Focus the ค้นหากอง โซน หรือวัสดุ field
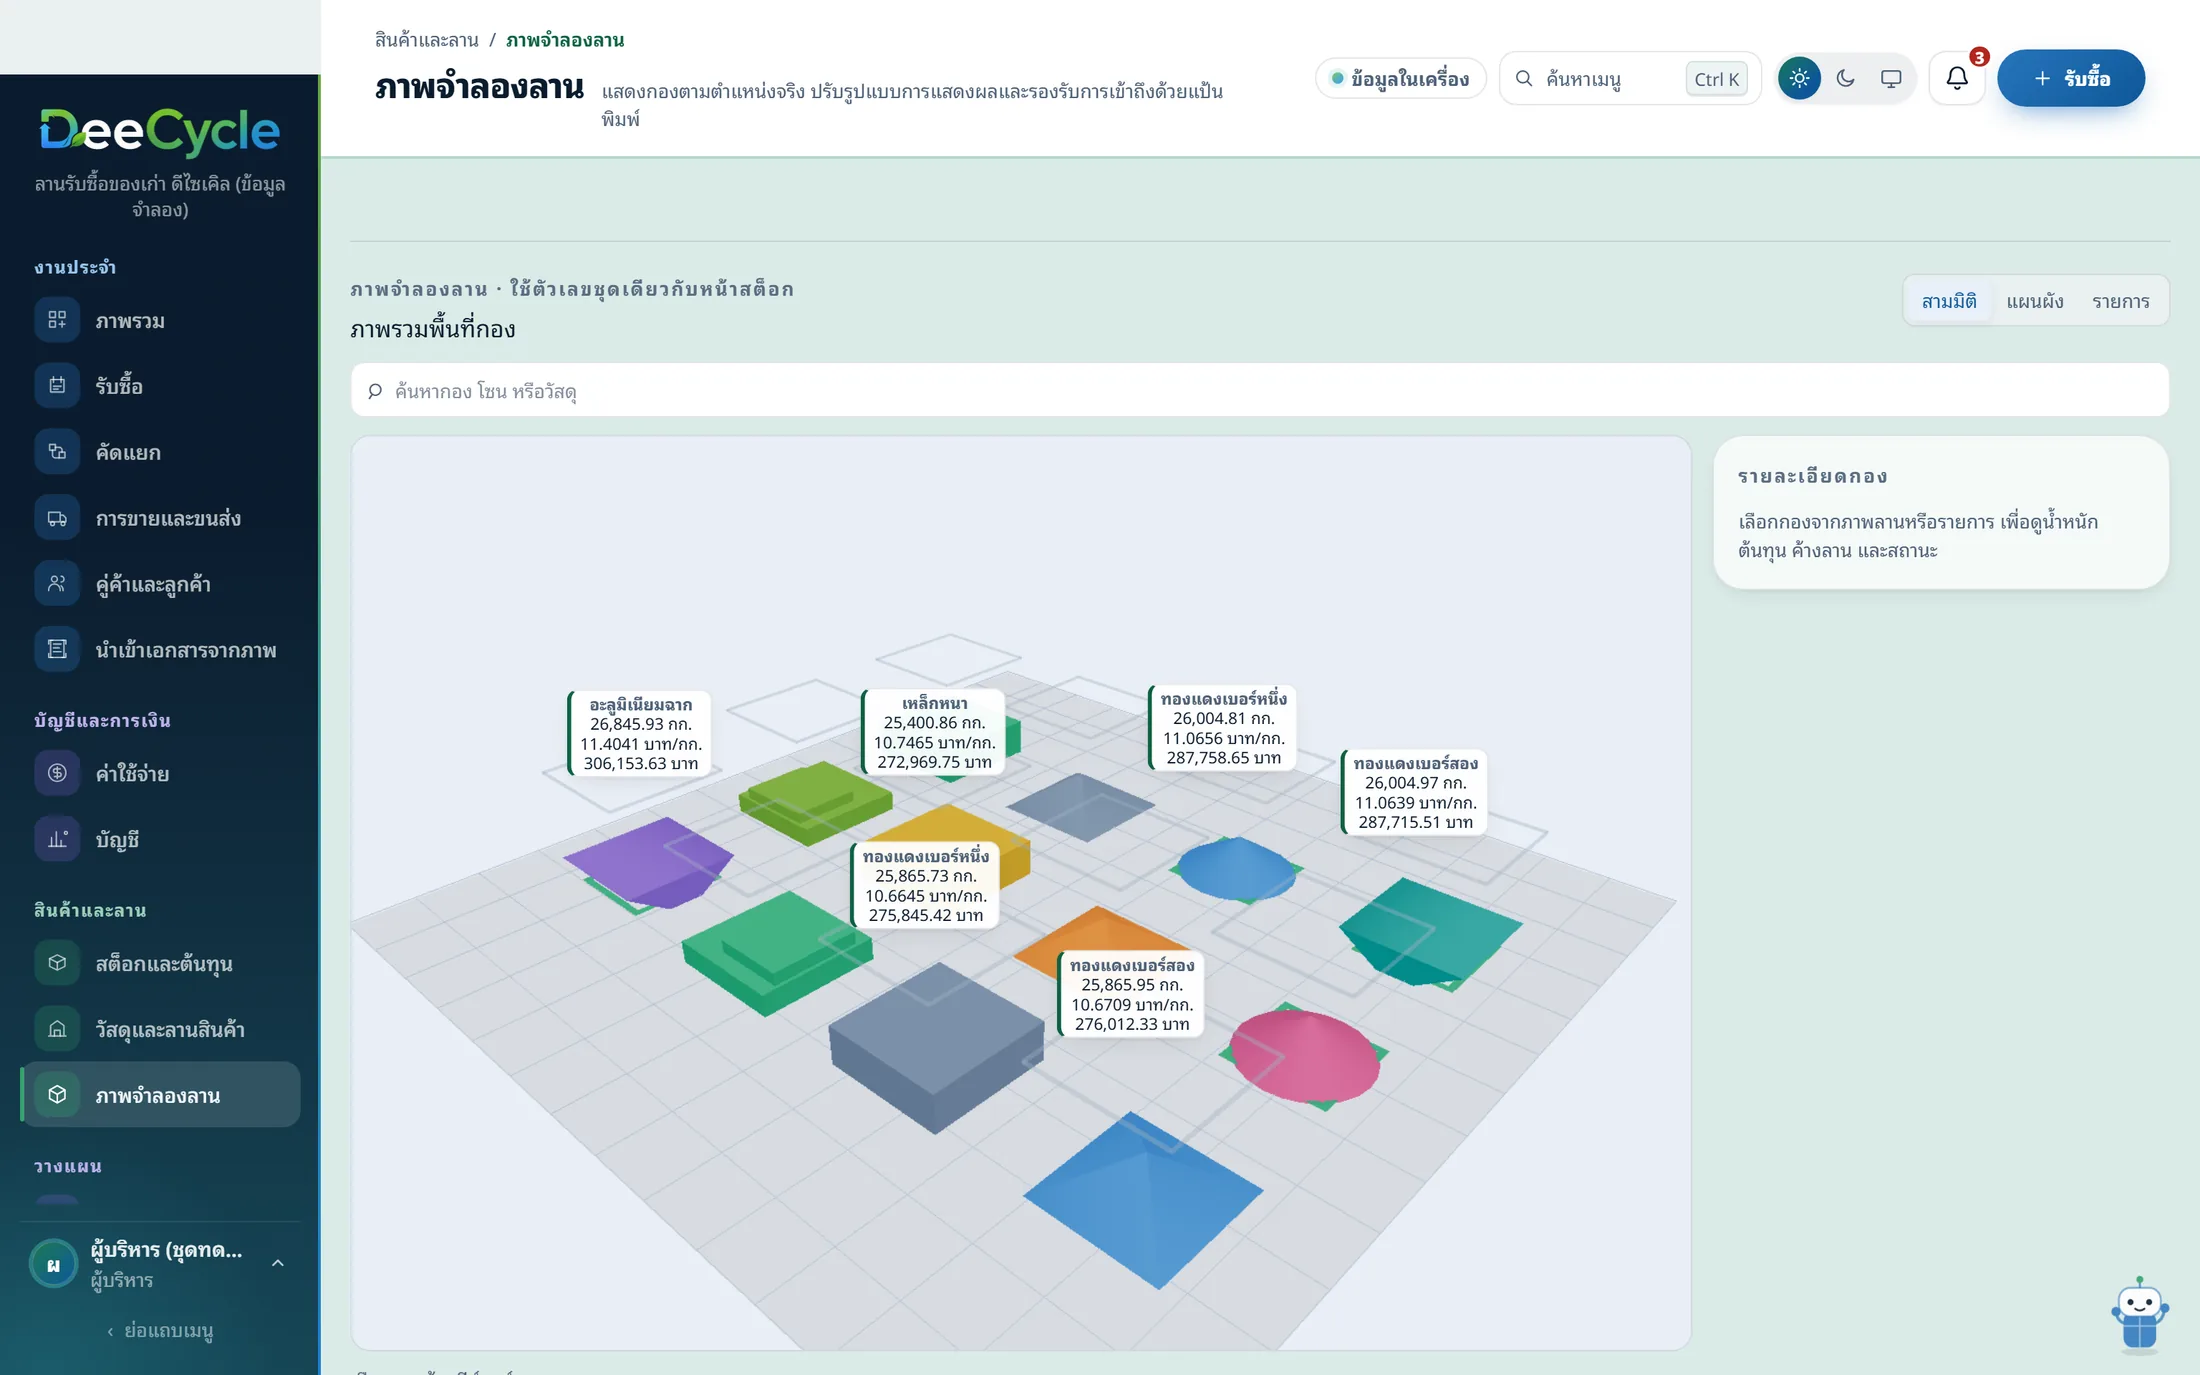The image size is (2200, 1375). tap(1260, 390)
